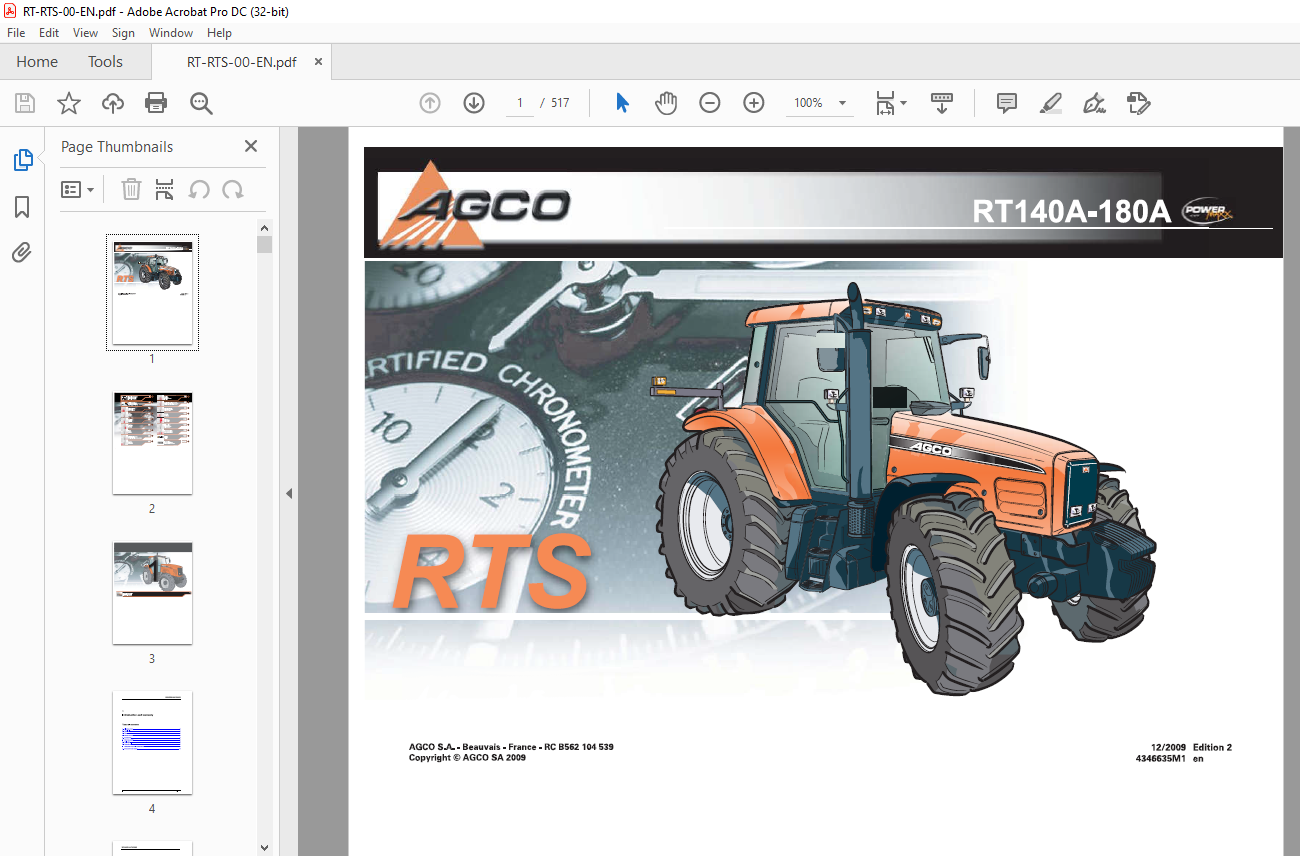
Task: Open the fit page options icon
Action: click(890, 103)
